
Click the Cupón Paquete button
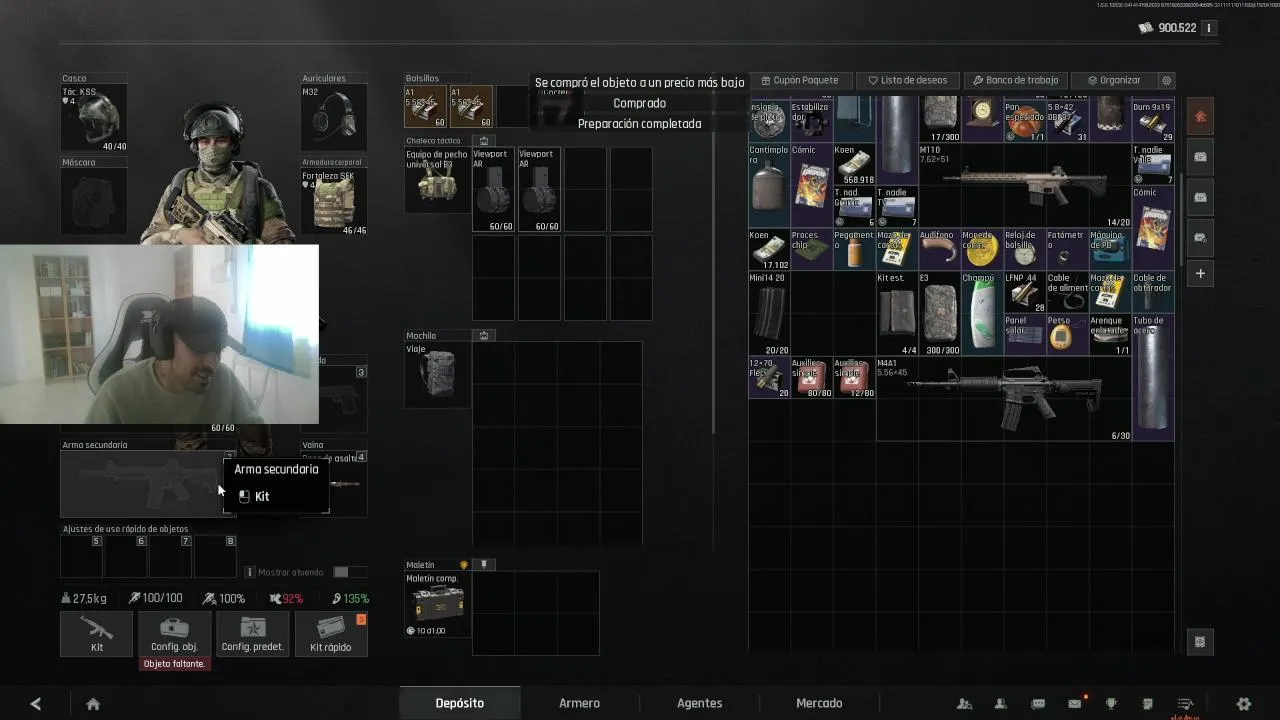coord(800,80)
